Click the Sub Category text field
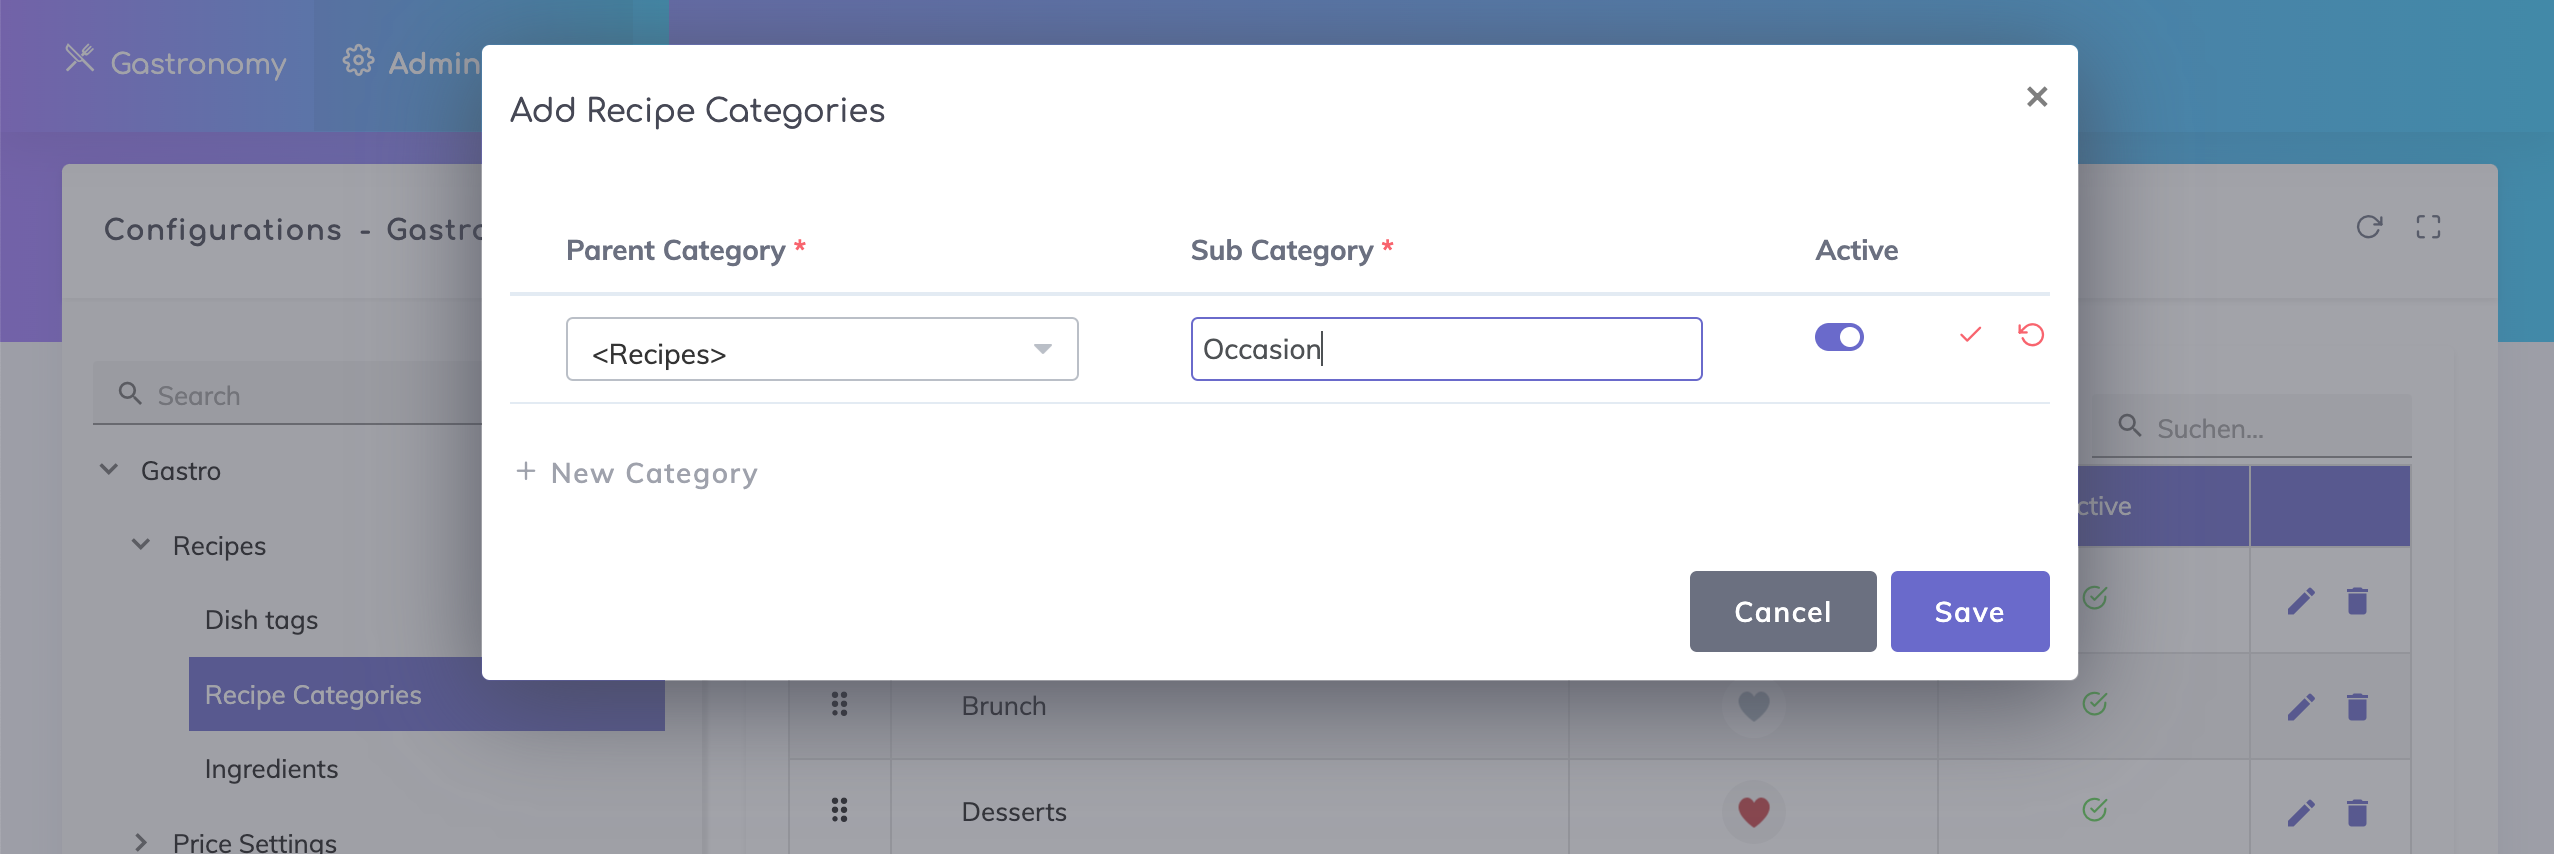 1445,350
